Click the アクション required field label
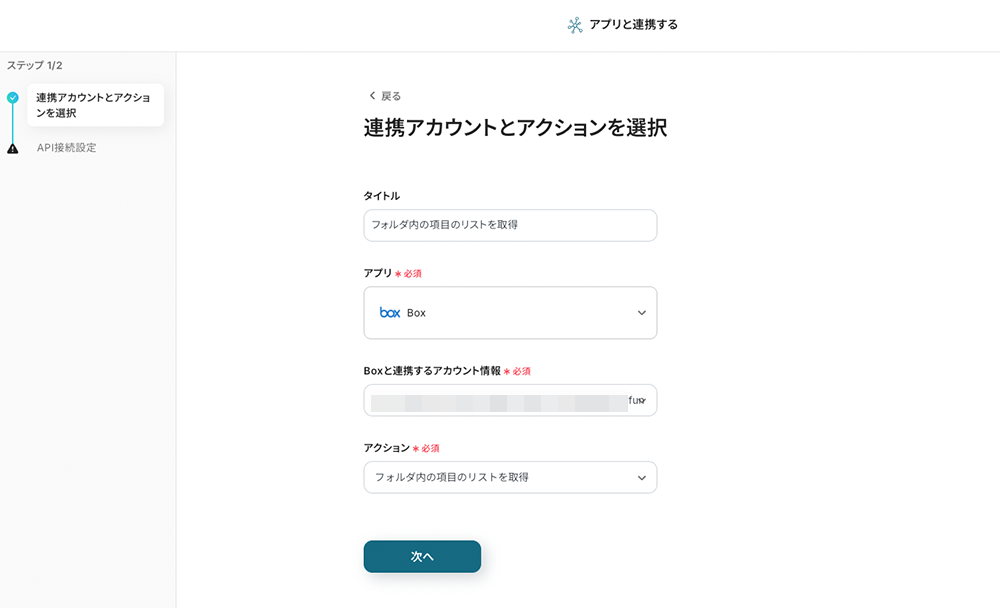 click(386, 448)
